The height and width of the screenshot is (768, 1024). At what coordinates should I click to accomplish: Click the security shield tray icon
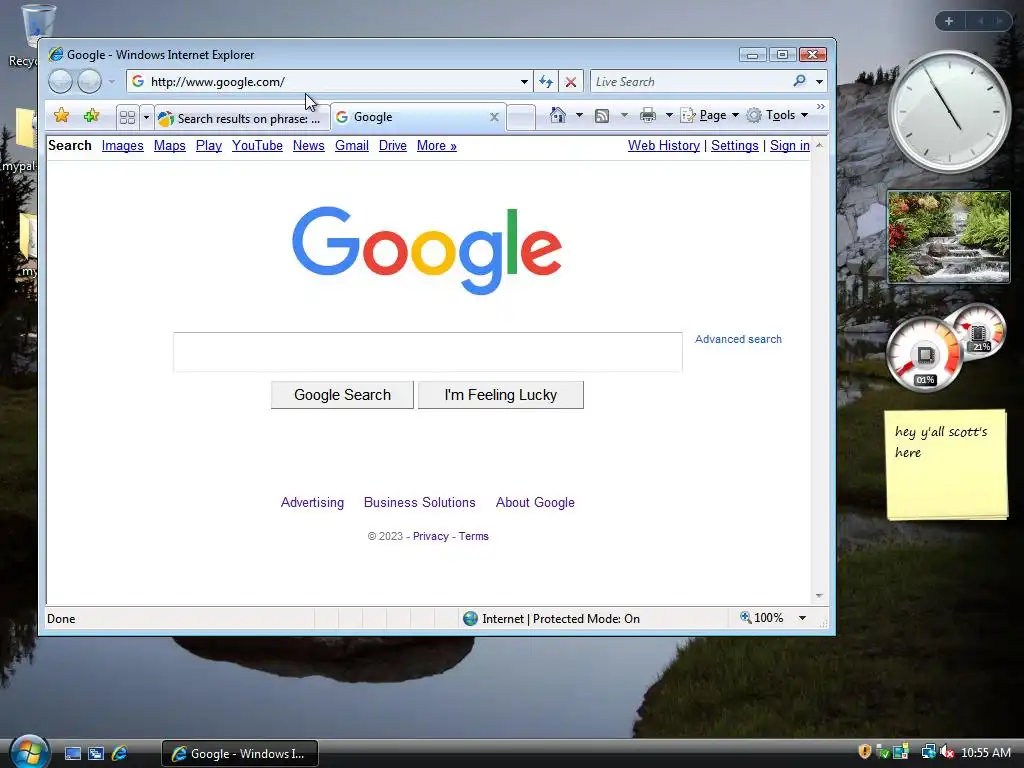point(865,752)
